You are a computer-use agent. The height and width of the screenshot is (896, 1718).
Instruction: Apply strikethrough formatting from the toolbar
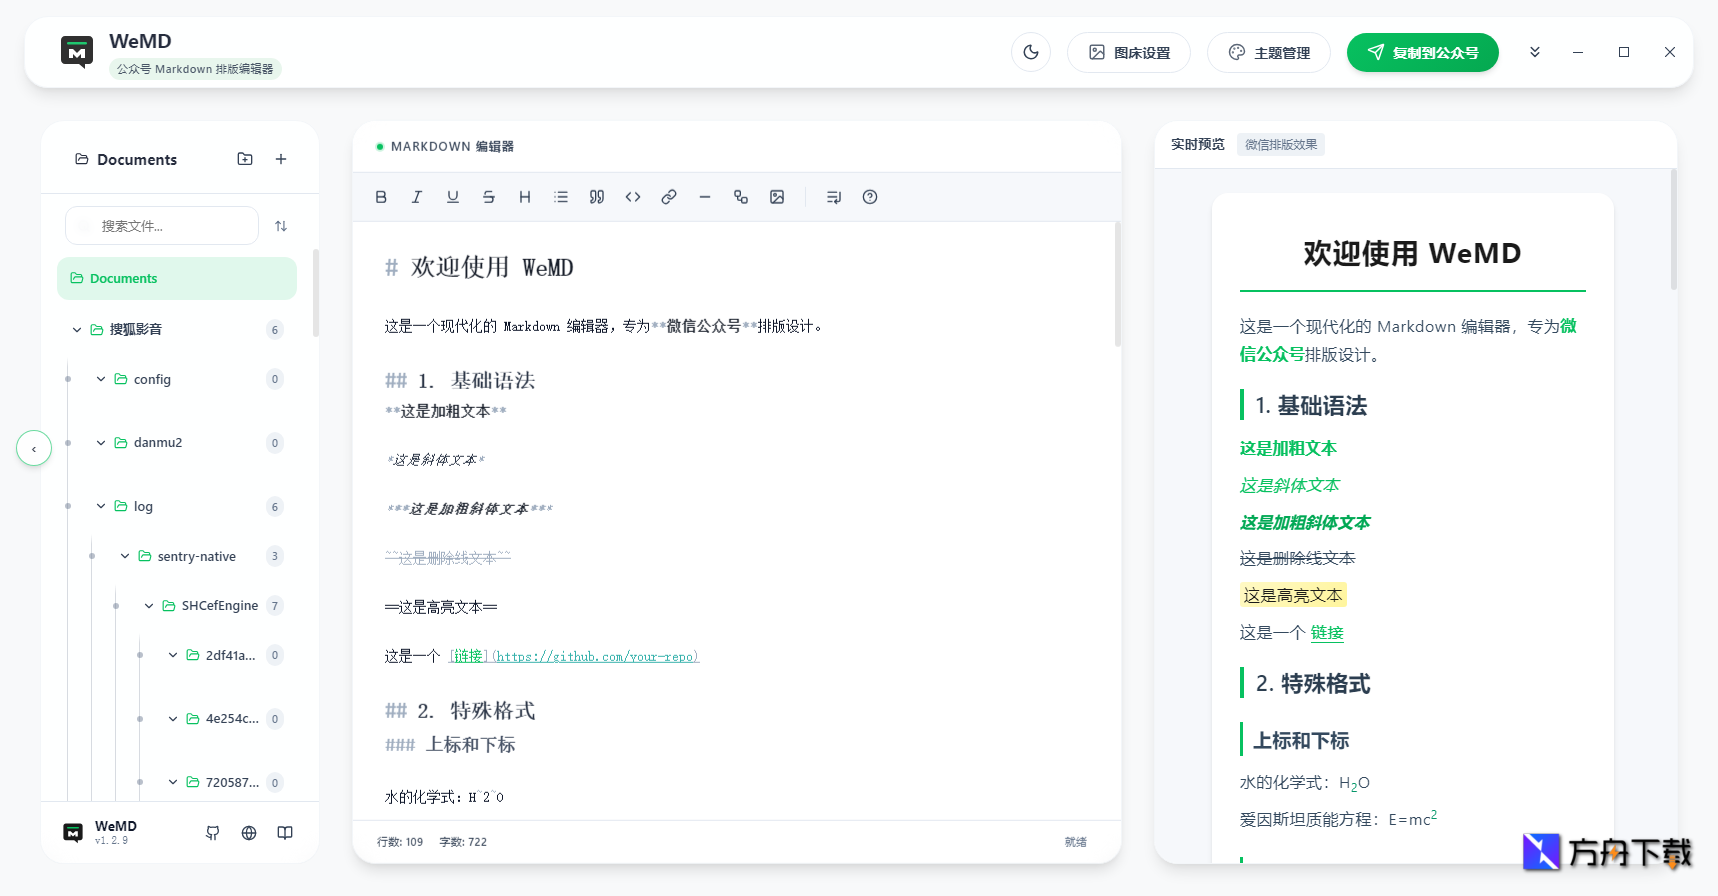click(489, 197)
